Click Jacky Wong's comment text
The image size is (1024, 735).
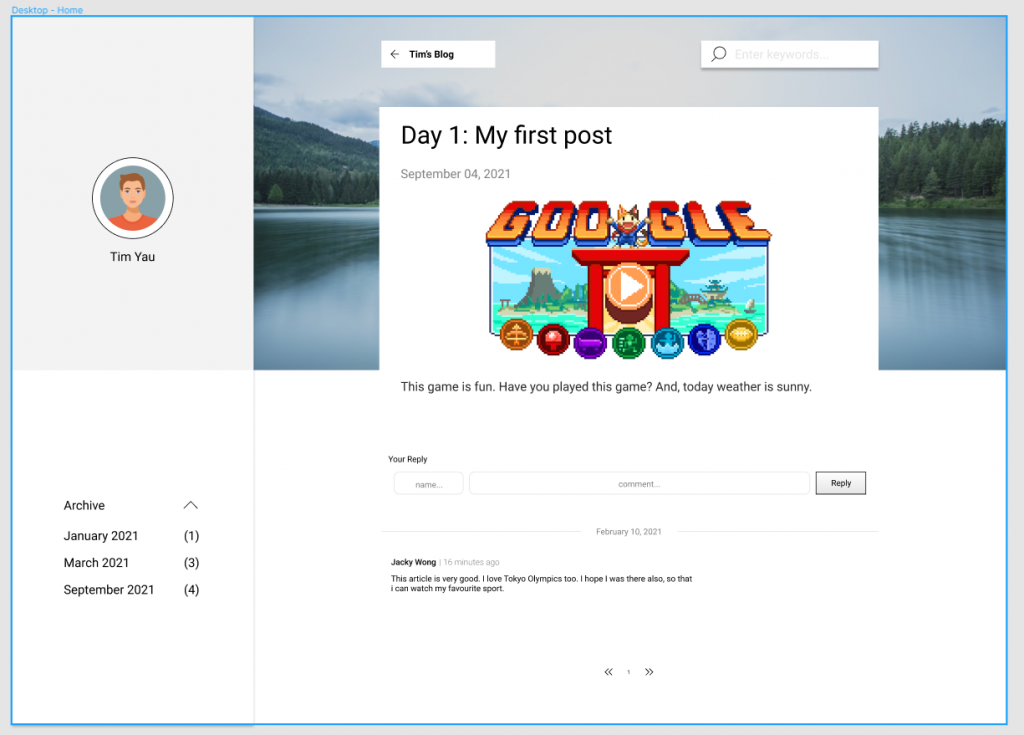coord(541,583)
